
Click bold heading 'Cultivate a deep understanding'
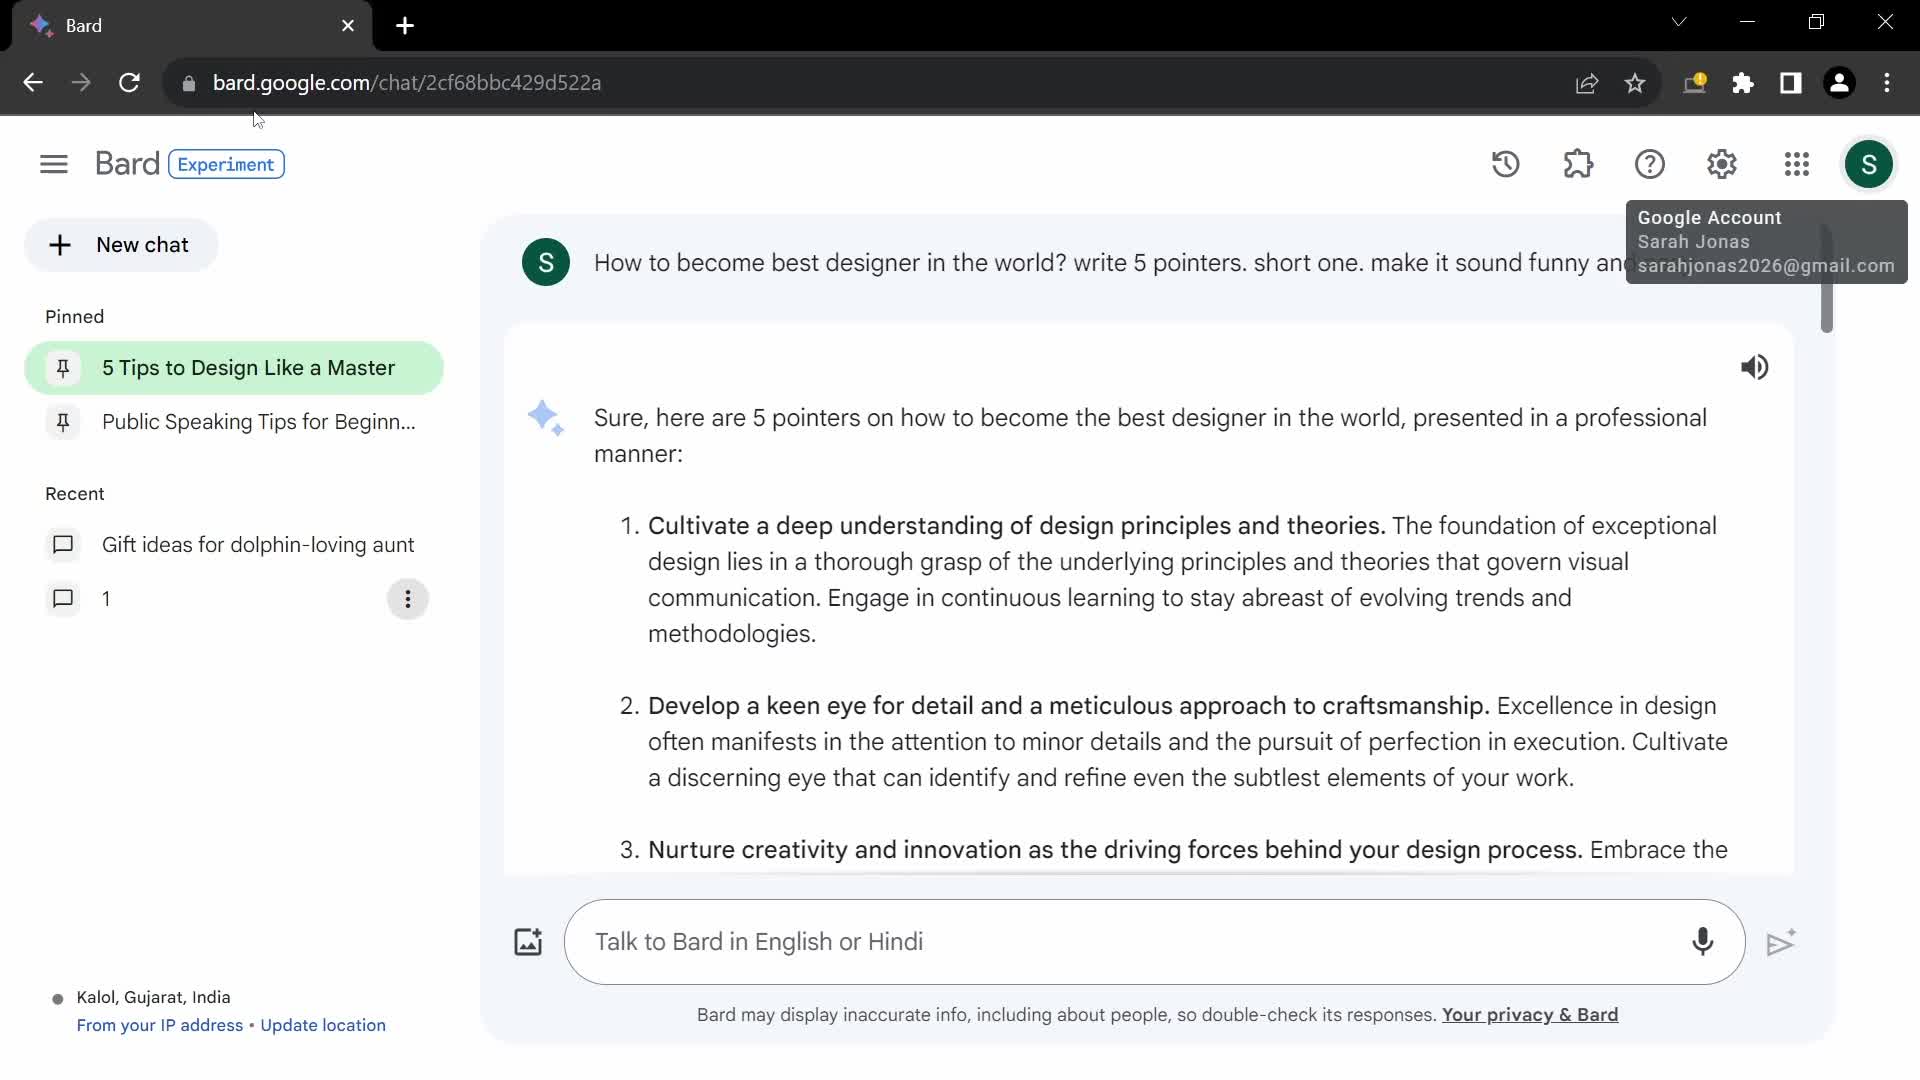point(1016,526)
